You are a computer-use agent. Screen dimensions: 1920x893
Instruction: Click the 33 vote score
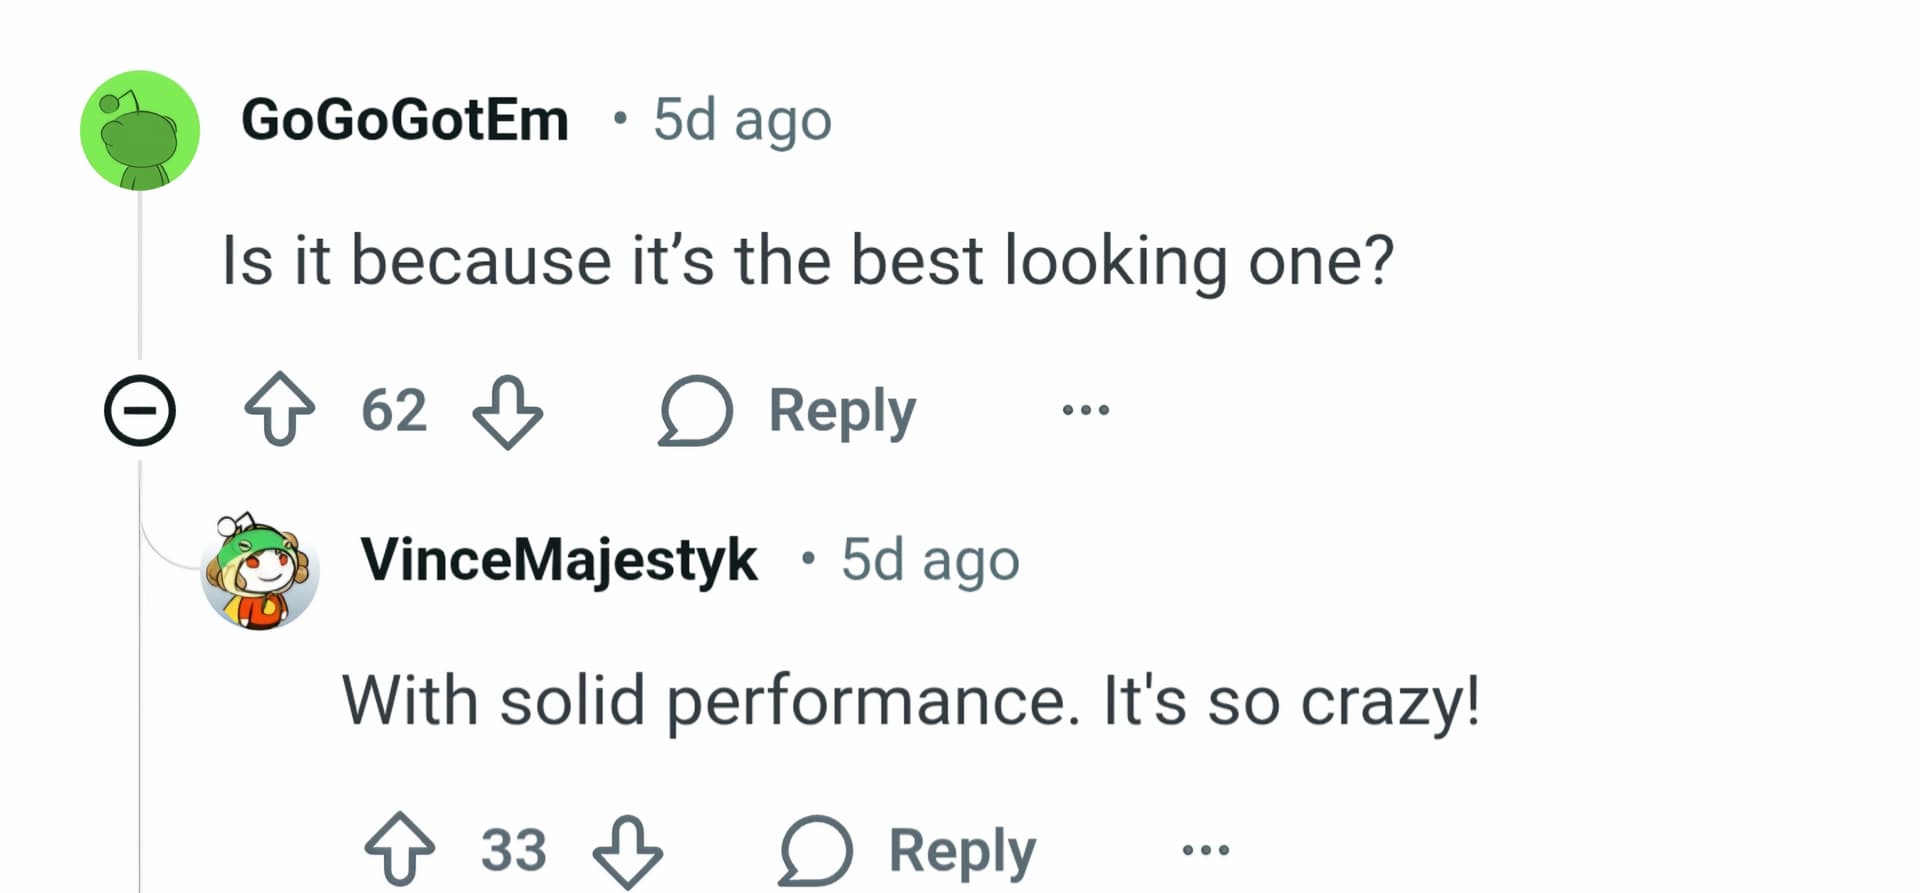tap(514, 851)
